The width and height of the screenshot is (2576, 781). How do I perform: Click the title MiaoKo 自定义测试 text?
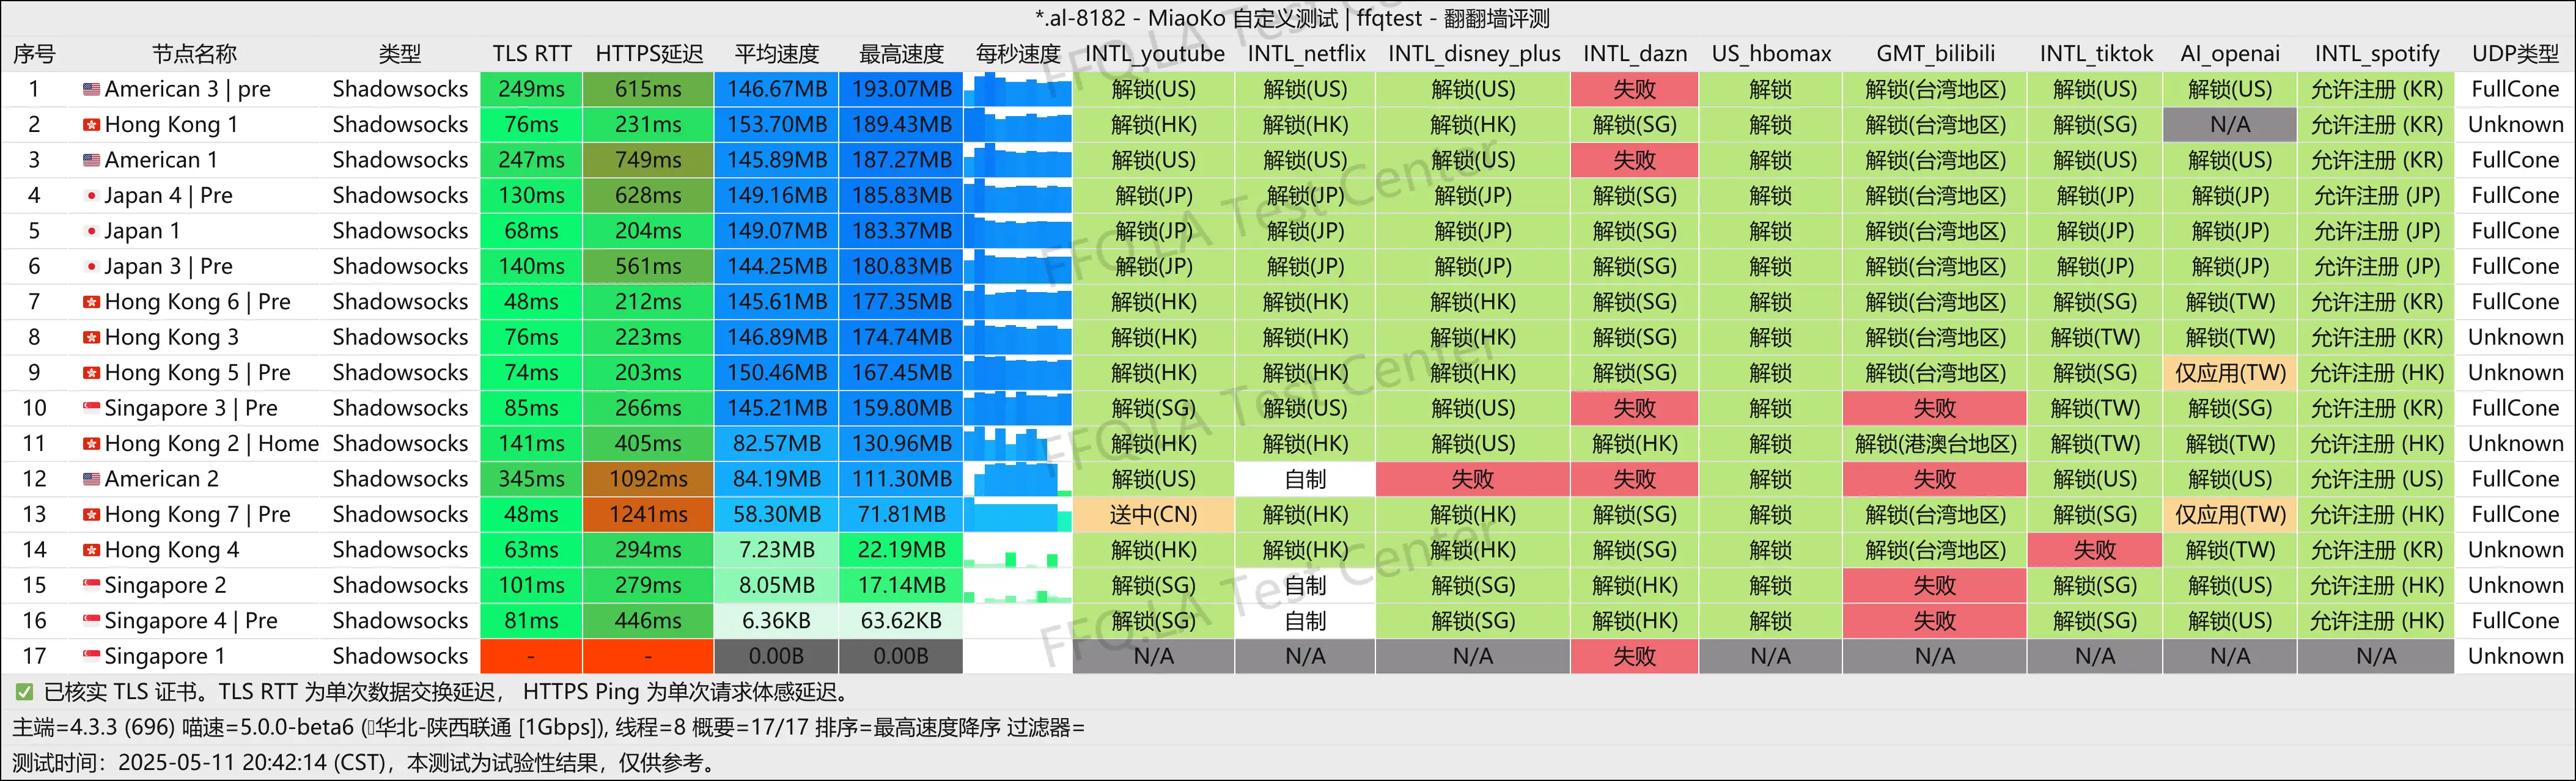point(1243,18)
